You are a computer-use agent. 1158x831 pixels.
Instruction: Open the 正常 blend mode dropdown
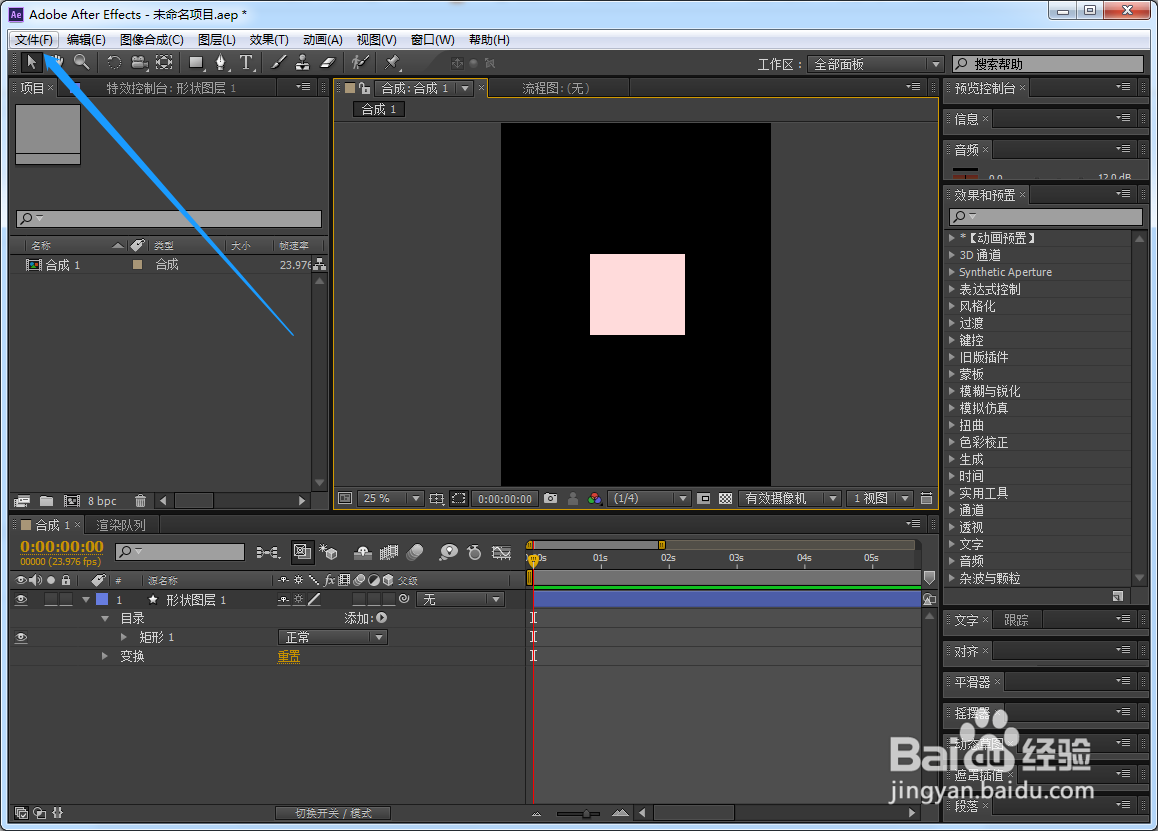(332, 637)
